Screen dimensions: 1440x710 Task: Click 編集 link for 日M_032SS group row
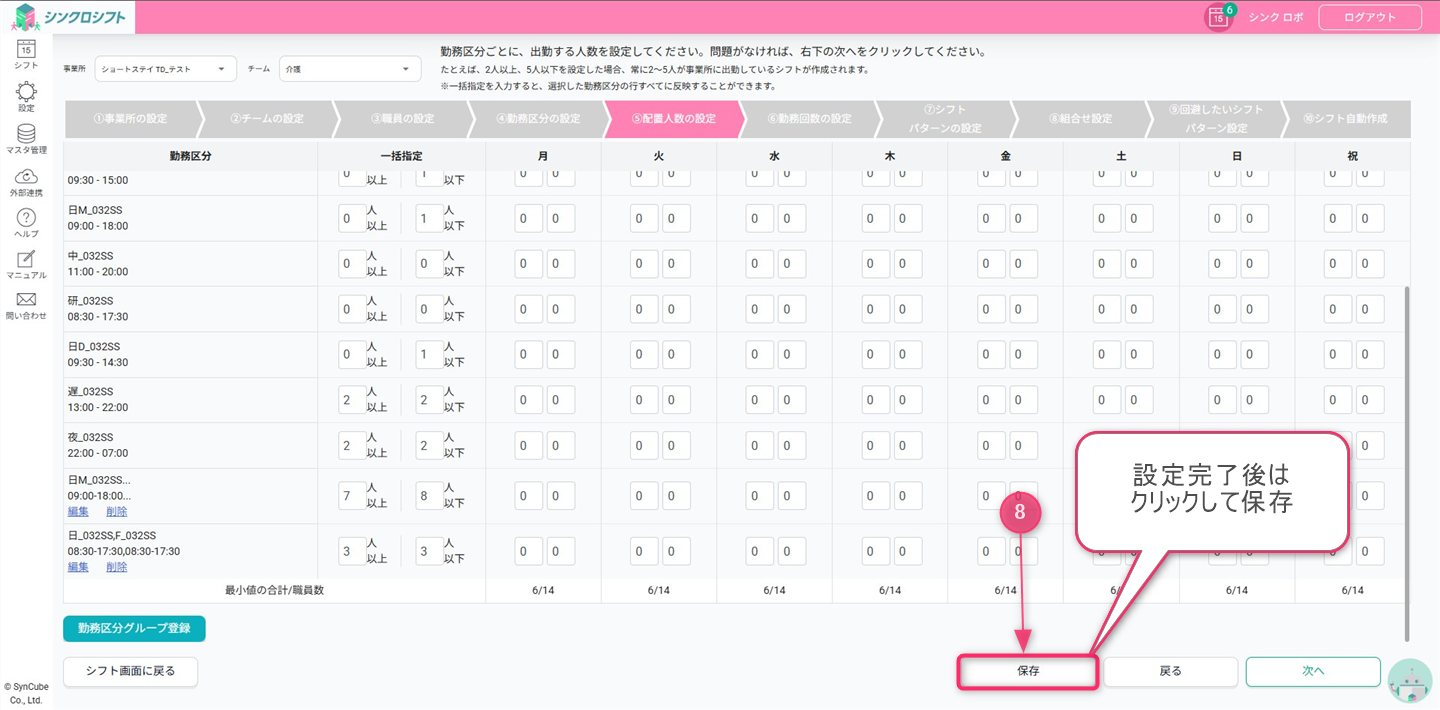click(x=78, y=511)
